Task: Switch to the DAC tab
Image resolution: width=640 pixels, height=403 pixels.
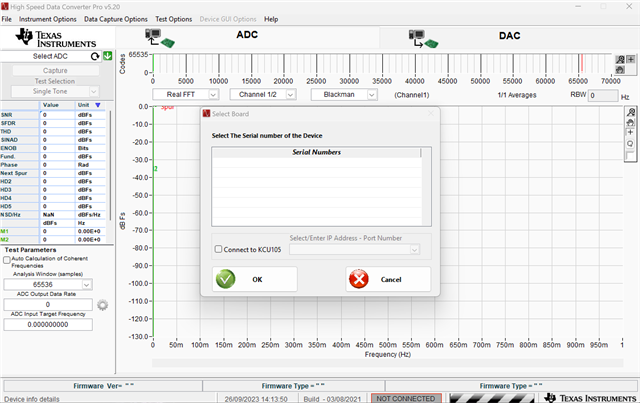Action: (x=508, y=38)
